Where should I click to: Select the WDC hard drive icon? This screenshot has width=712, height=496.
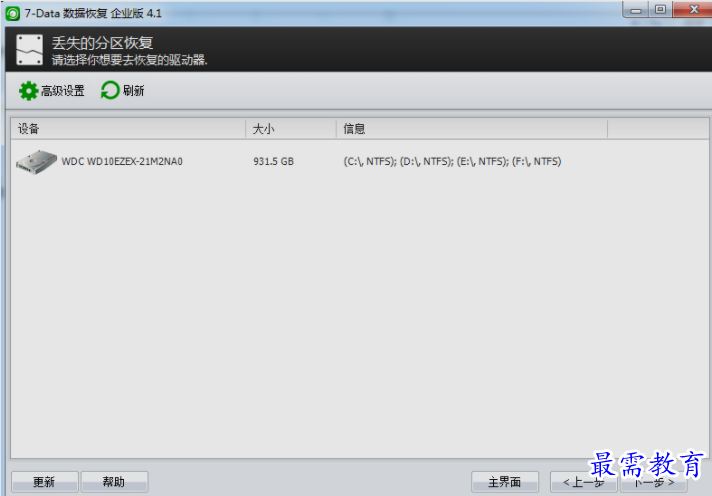36,162
